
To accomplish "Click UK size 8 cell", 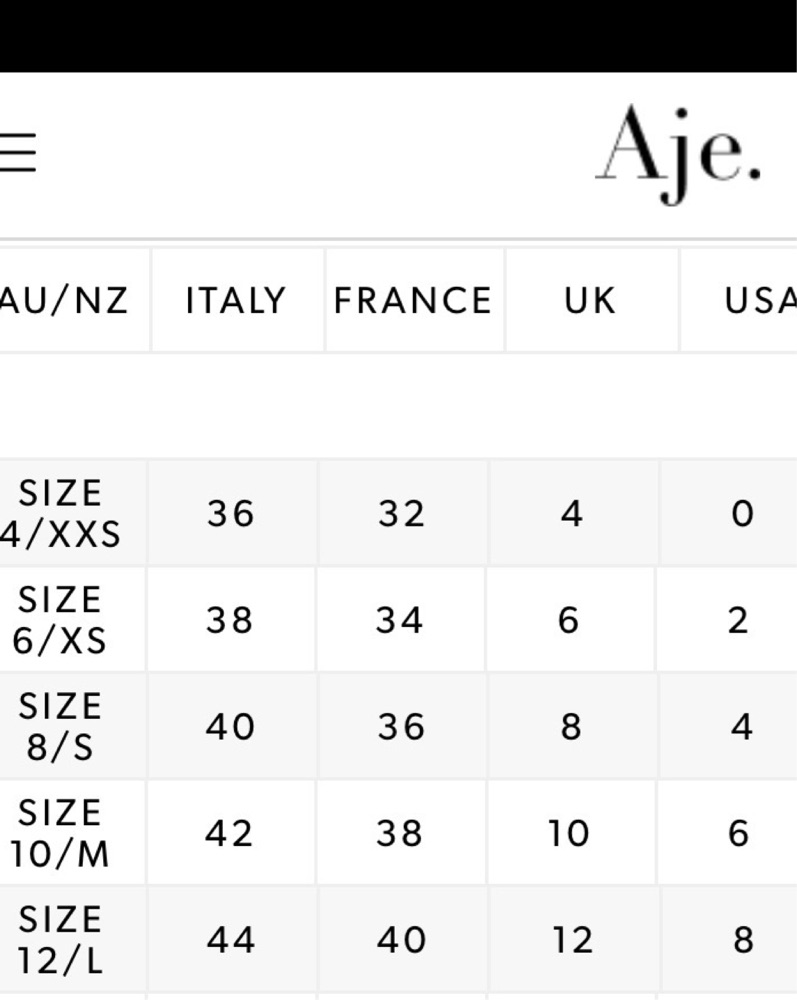I will (571, 726).
